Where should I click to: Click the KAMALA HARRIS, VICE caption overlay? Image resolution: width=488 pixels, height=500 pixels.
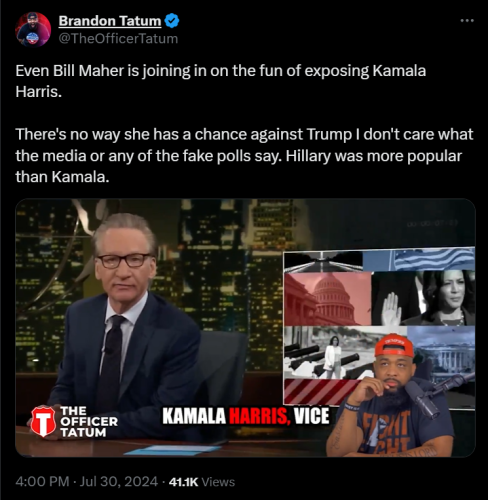point(246,416)
